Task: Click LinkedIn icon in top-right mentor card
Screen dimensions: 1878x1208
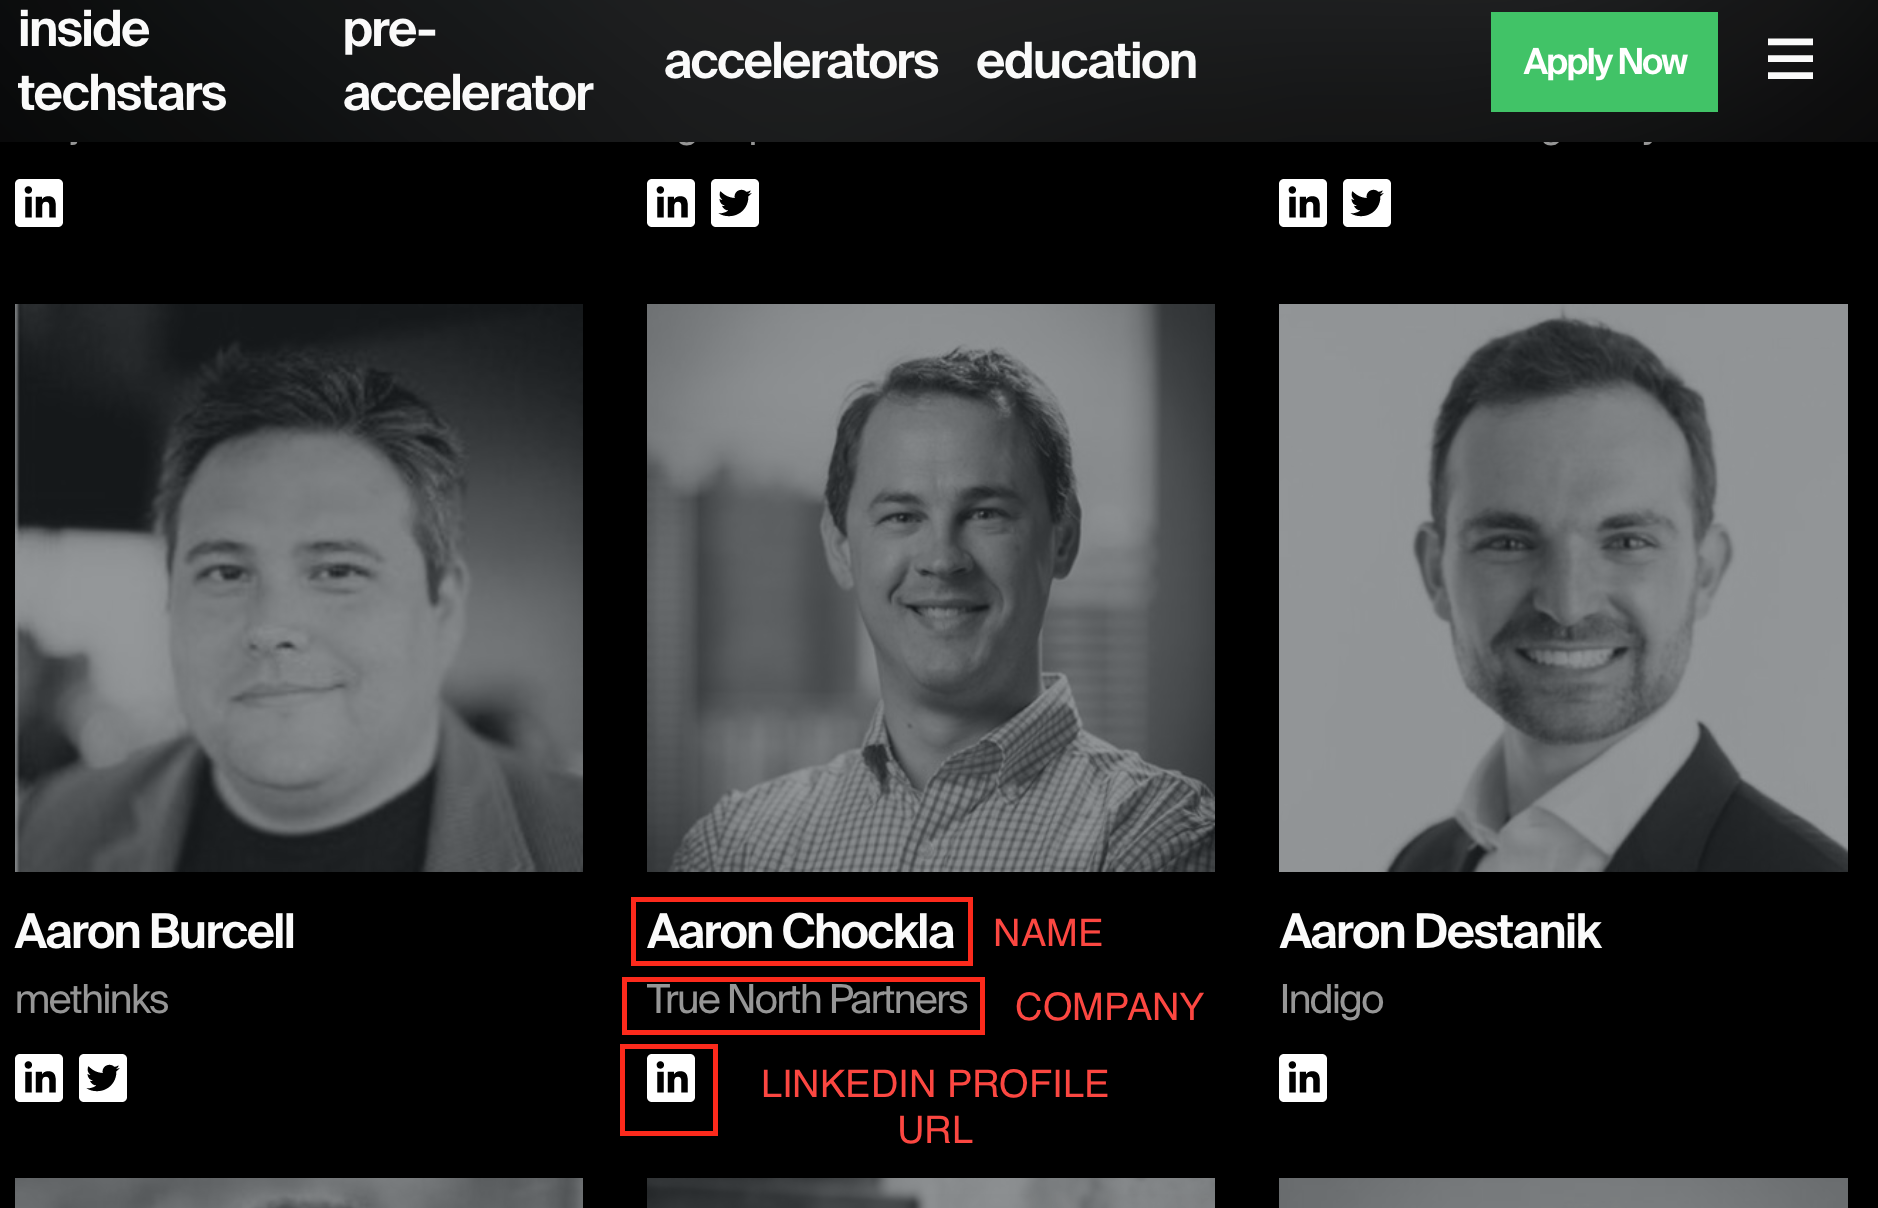Action: pyautogui.click(x=1303, y=203)
